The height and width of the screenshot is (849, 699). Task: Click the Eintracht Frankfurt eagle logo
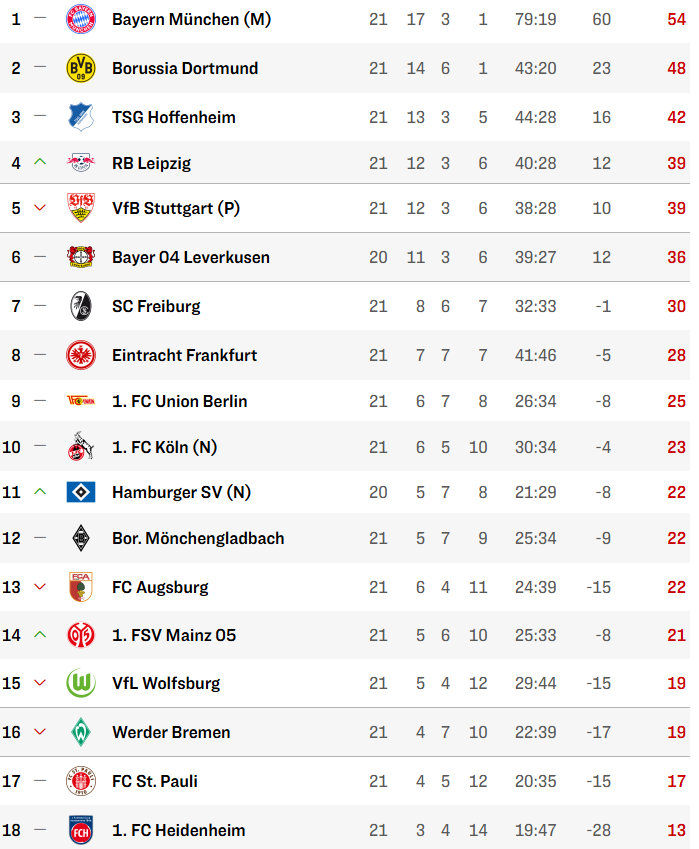coord(81,355)
